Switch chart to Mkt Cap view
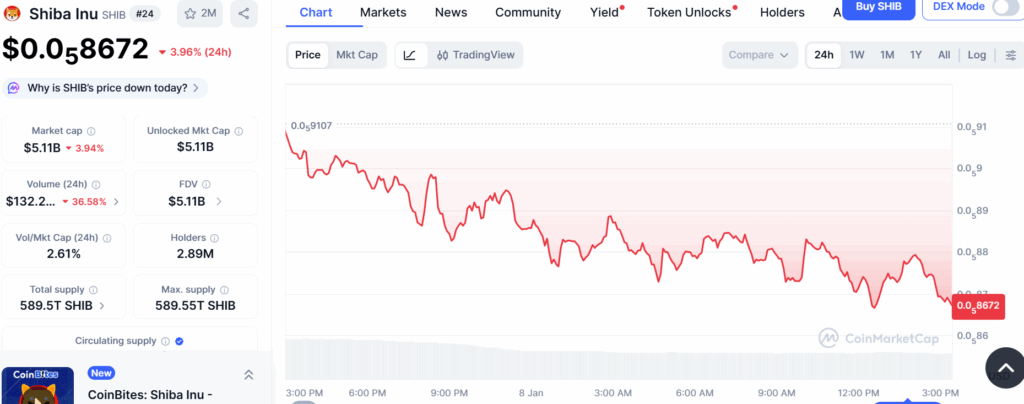The height and width of the screenshot is (404, 1024). click(x=357, y=55)
